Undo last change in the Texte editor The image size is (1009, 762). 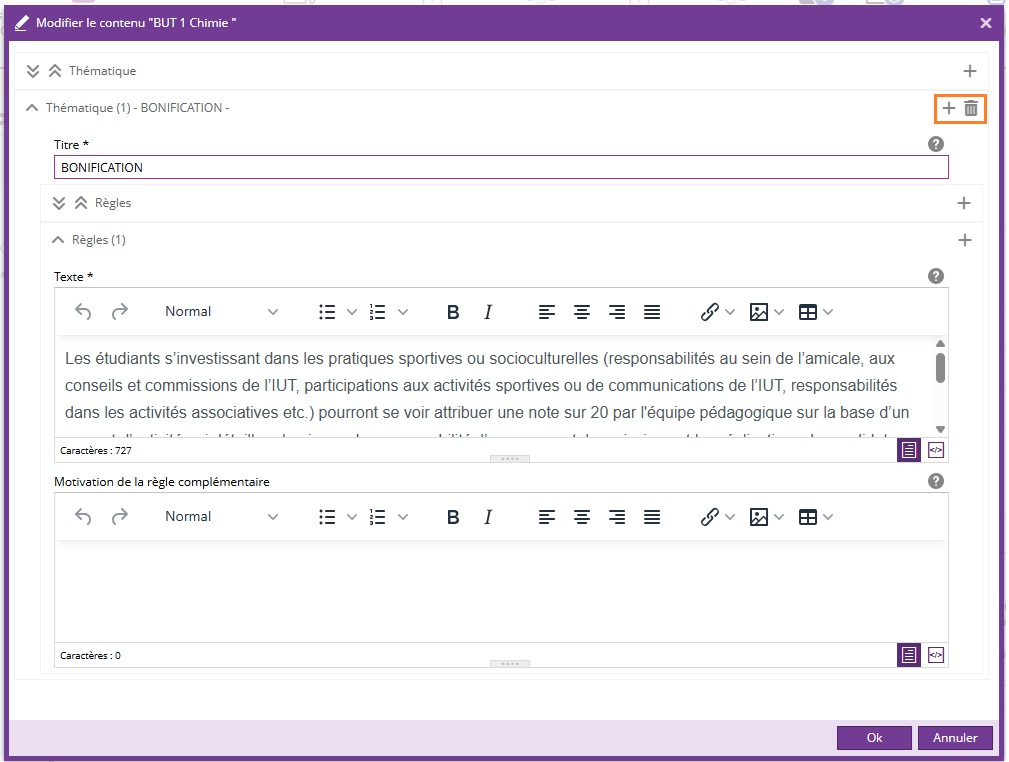pyautogui.click(x=83, y=312)
